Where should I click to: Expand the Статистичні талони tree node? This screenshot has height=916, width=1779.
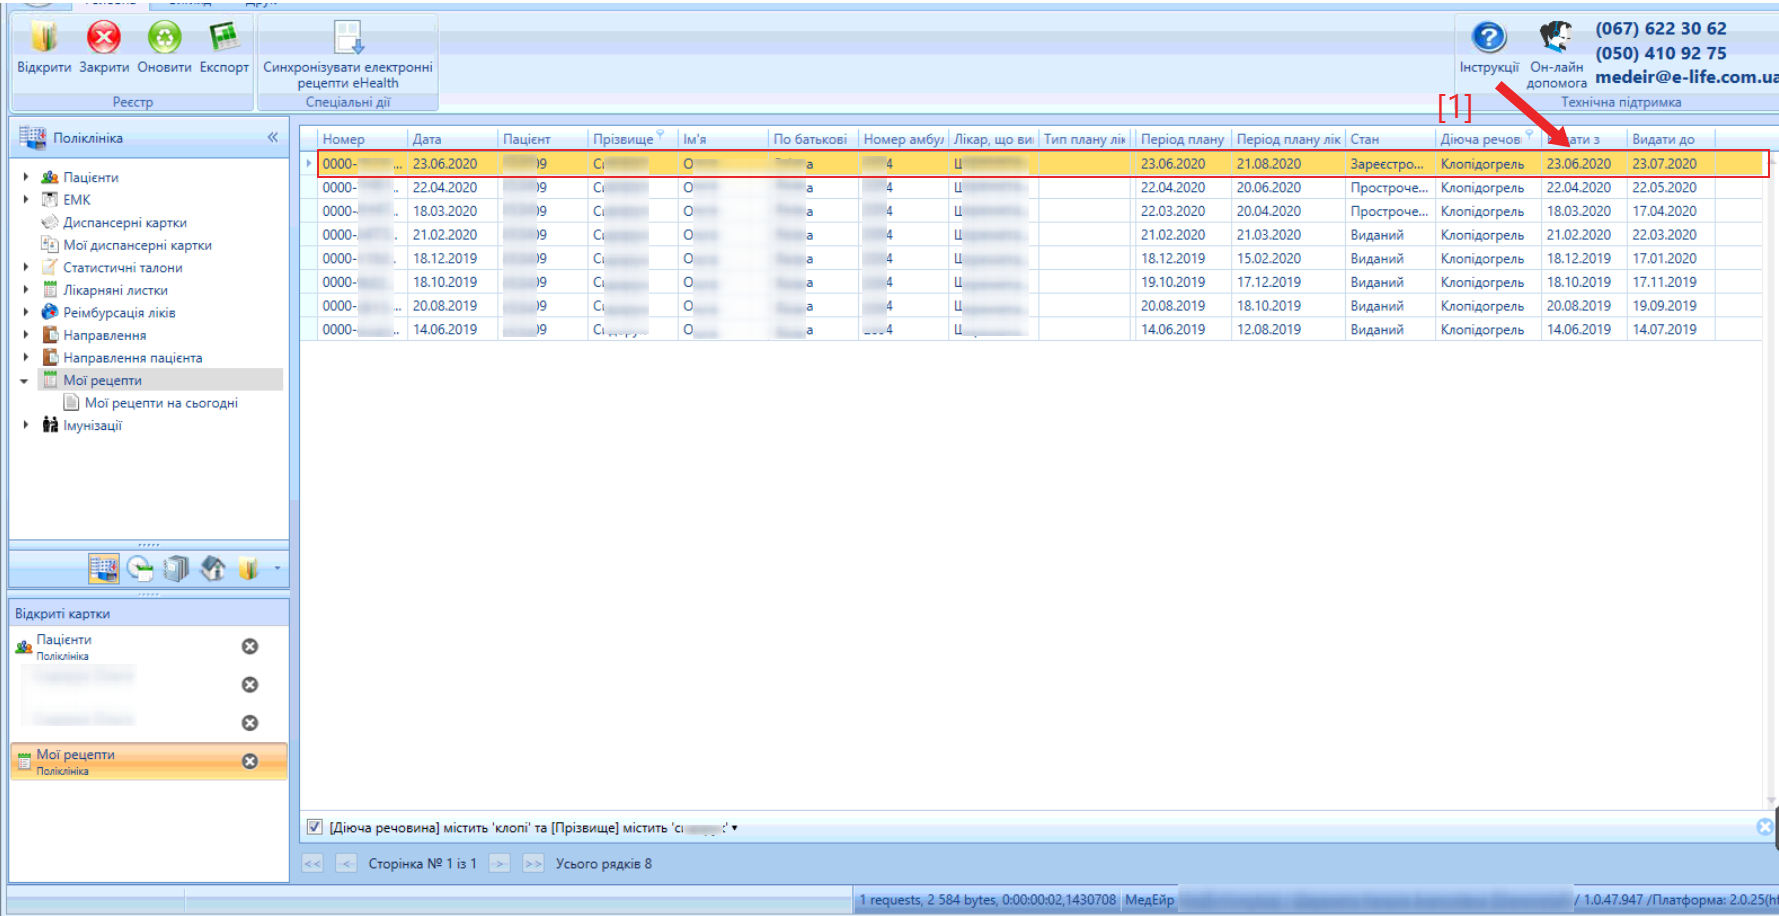coord(26,267)
